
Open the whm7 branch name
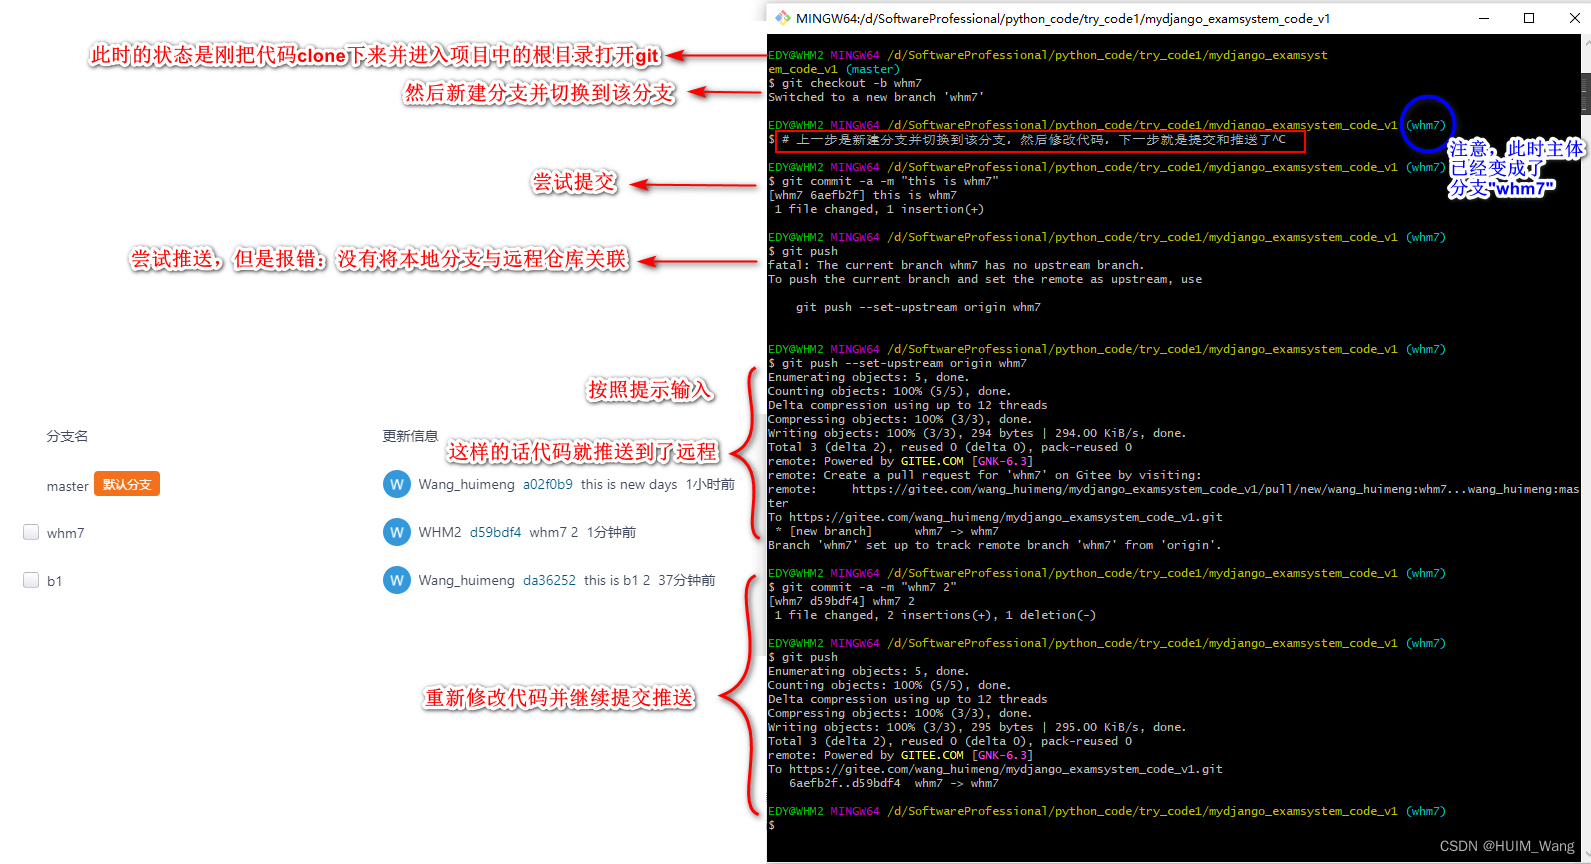tap(65, 533)
